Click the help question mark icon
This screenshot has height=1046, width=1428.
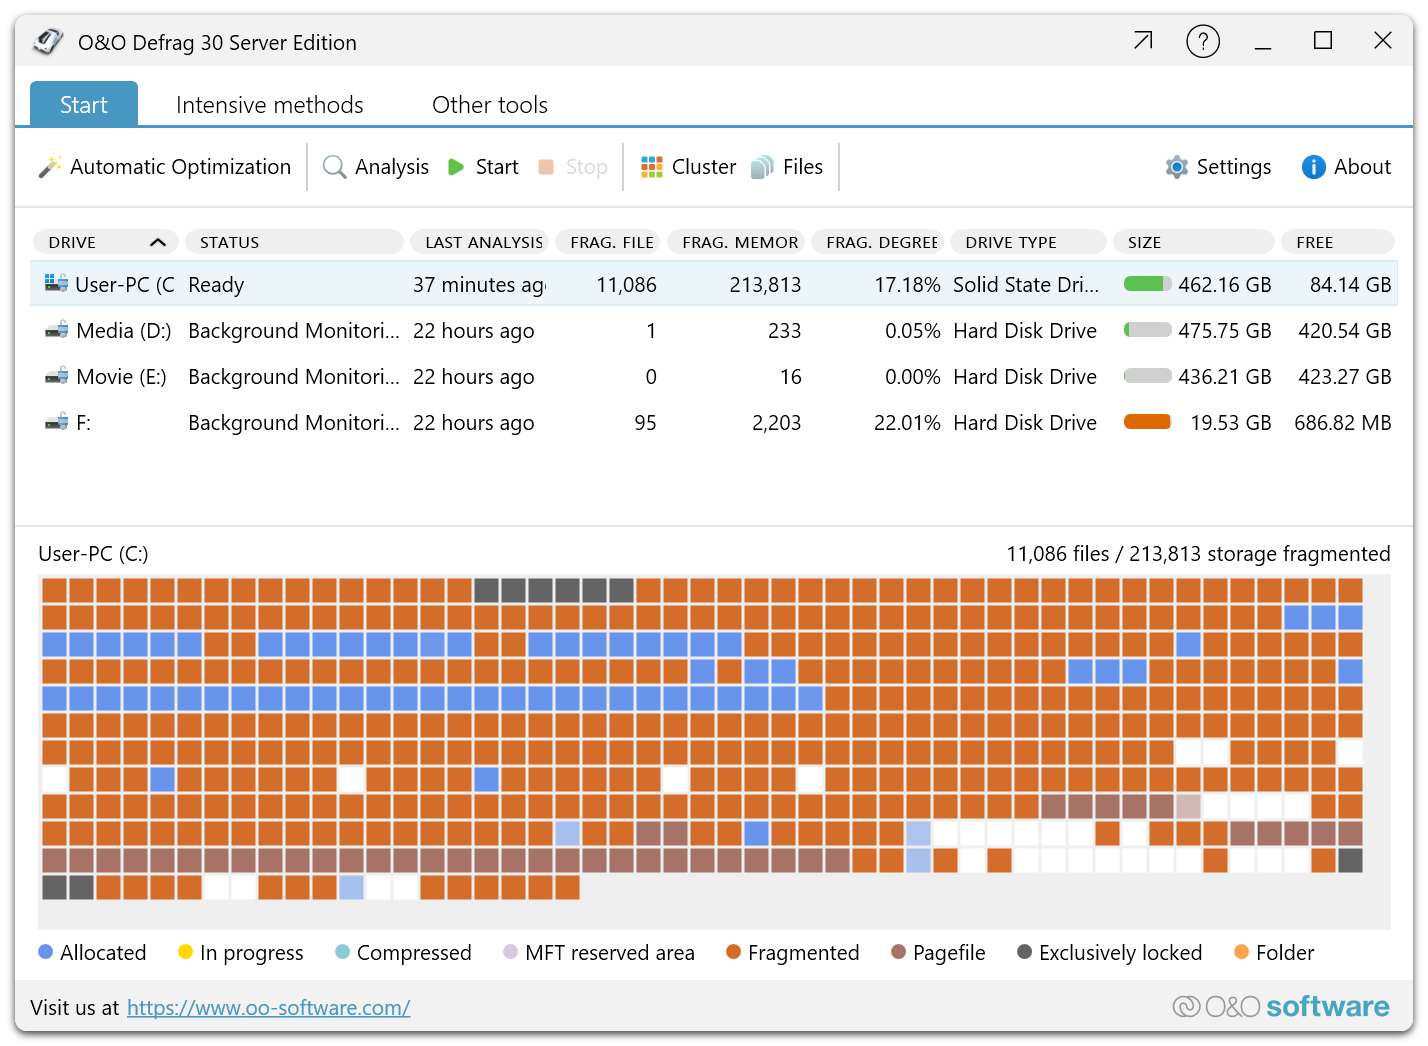1202,42
